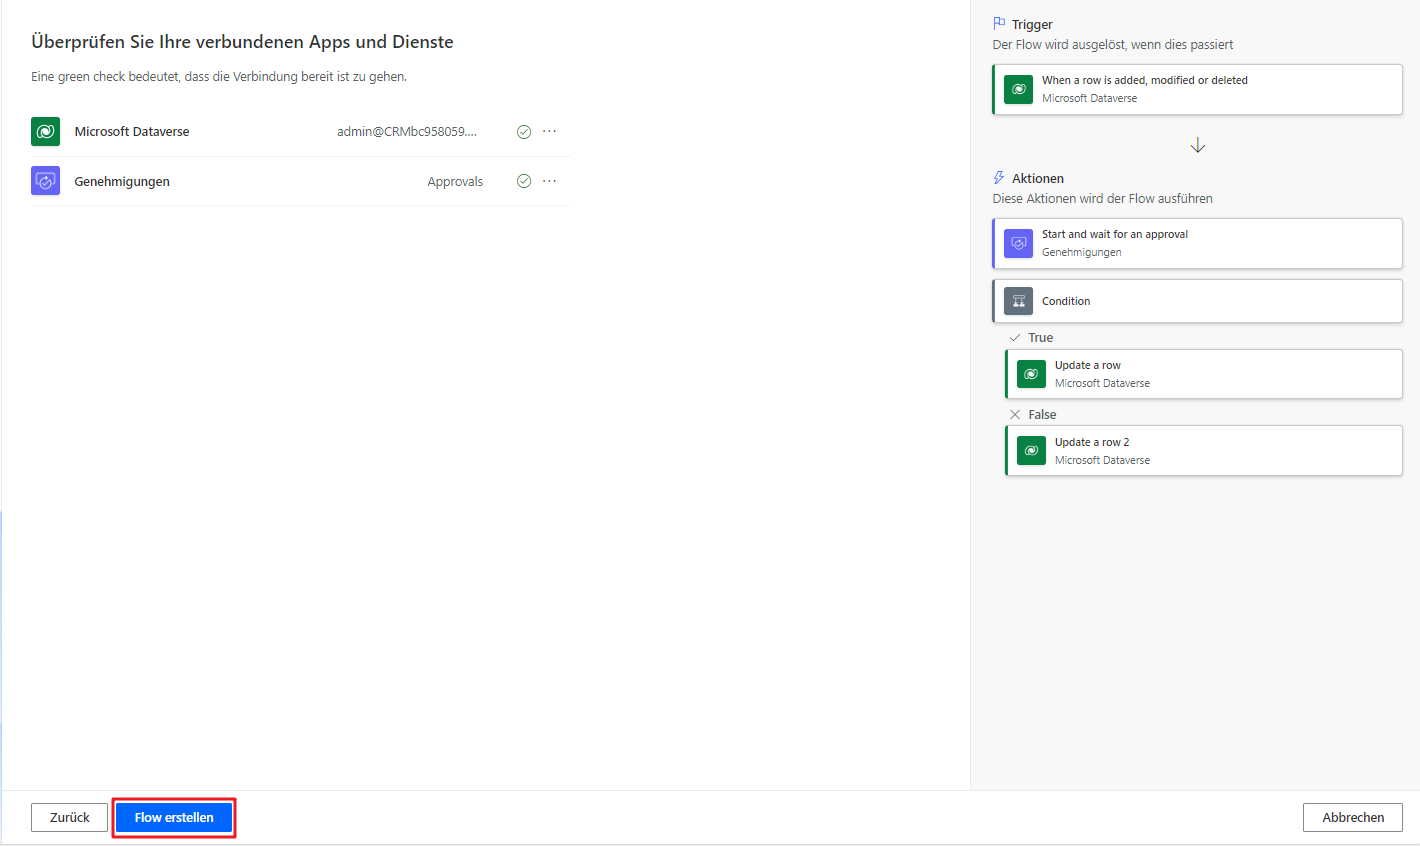This screenshot has height=846, width=1420.
Task: Click the Condition icon
Action: (x=1018, y=301)
